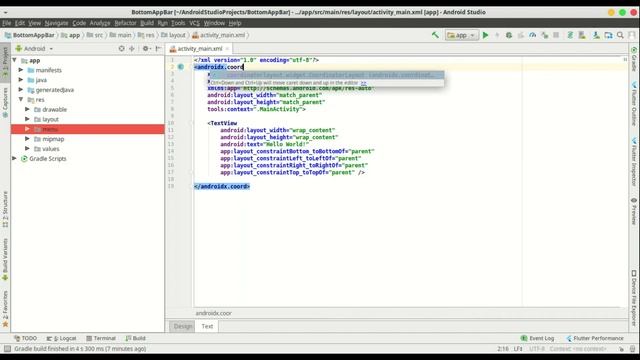Image resolution: width=640 pixels, height=360 pixels.
Task: Click the Search Everywhere magnifier icon
Action: coord(620,35)
